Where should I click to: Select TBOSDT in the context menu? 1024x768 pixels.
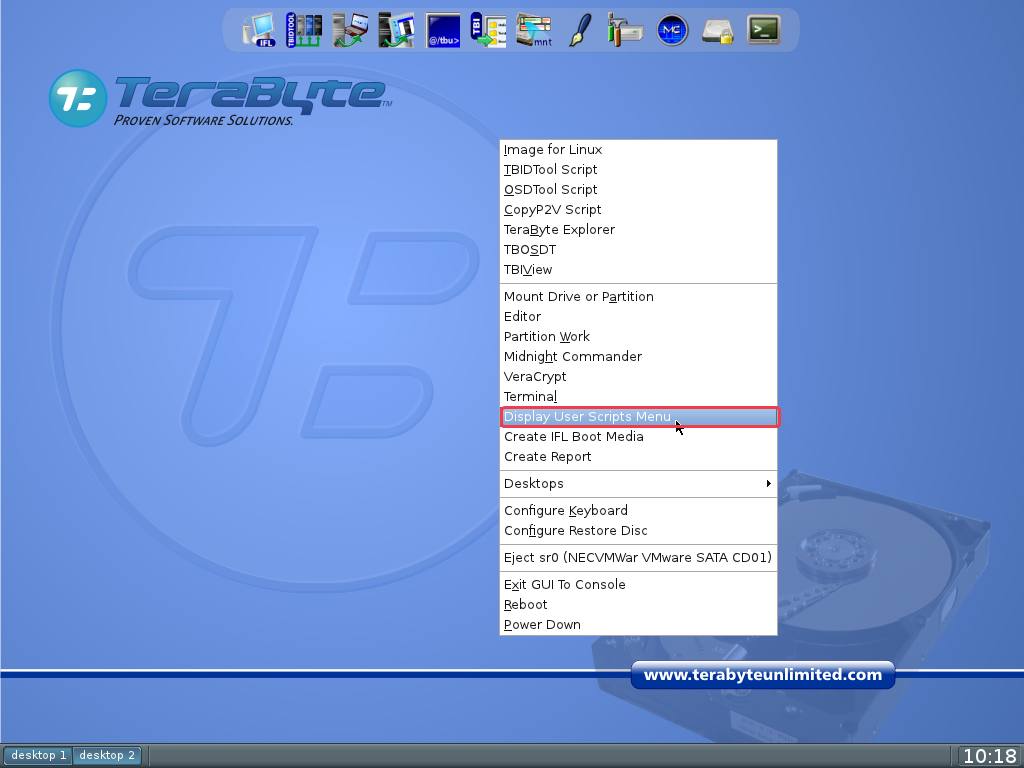[638, 249]
